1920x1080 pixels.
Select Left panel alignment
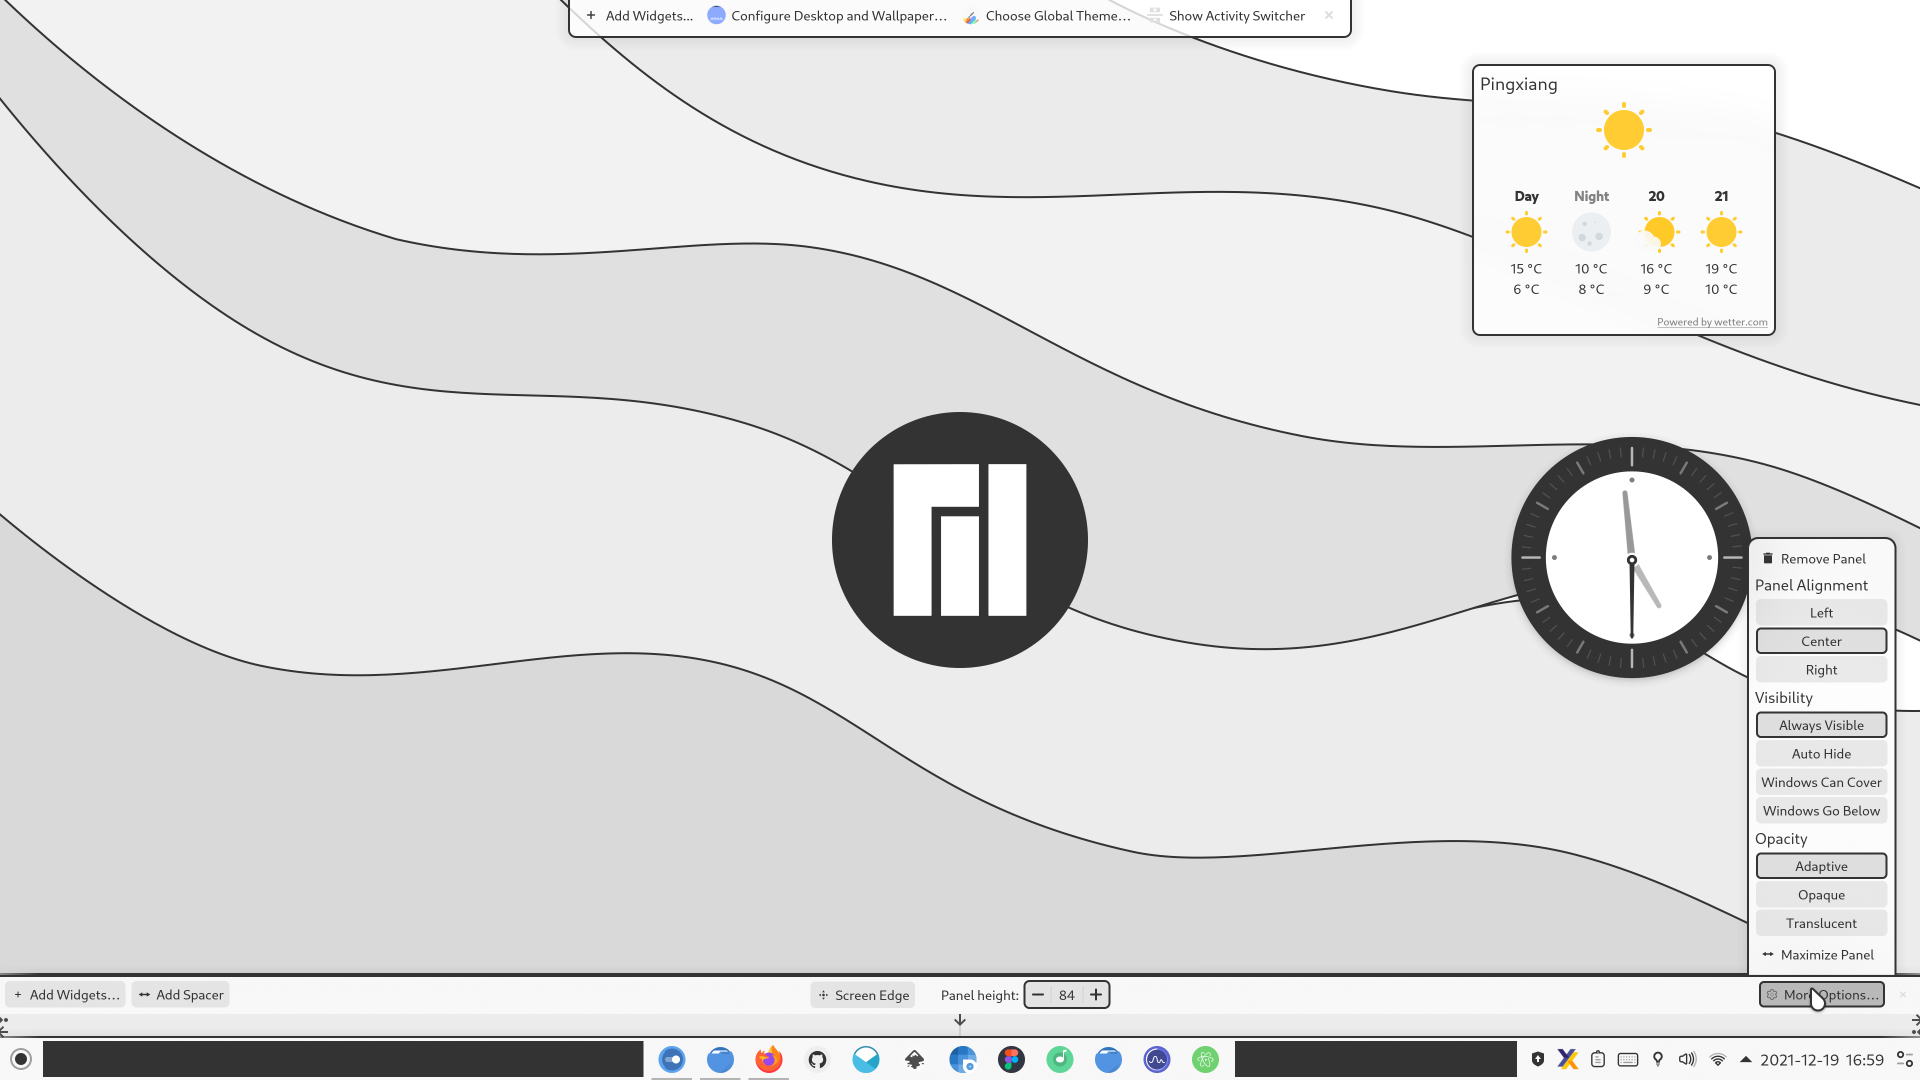pos(1821,613)
